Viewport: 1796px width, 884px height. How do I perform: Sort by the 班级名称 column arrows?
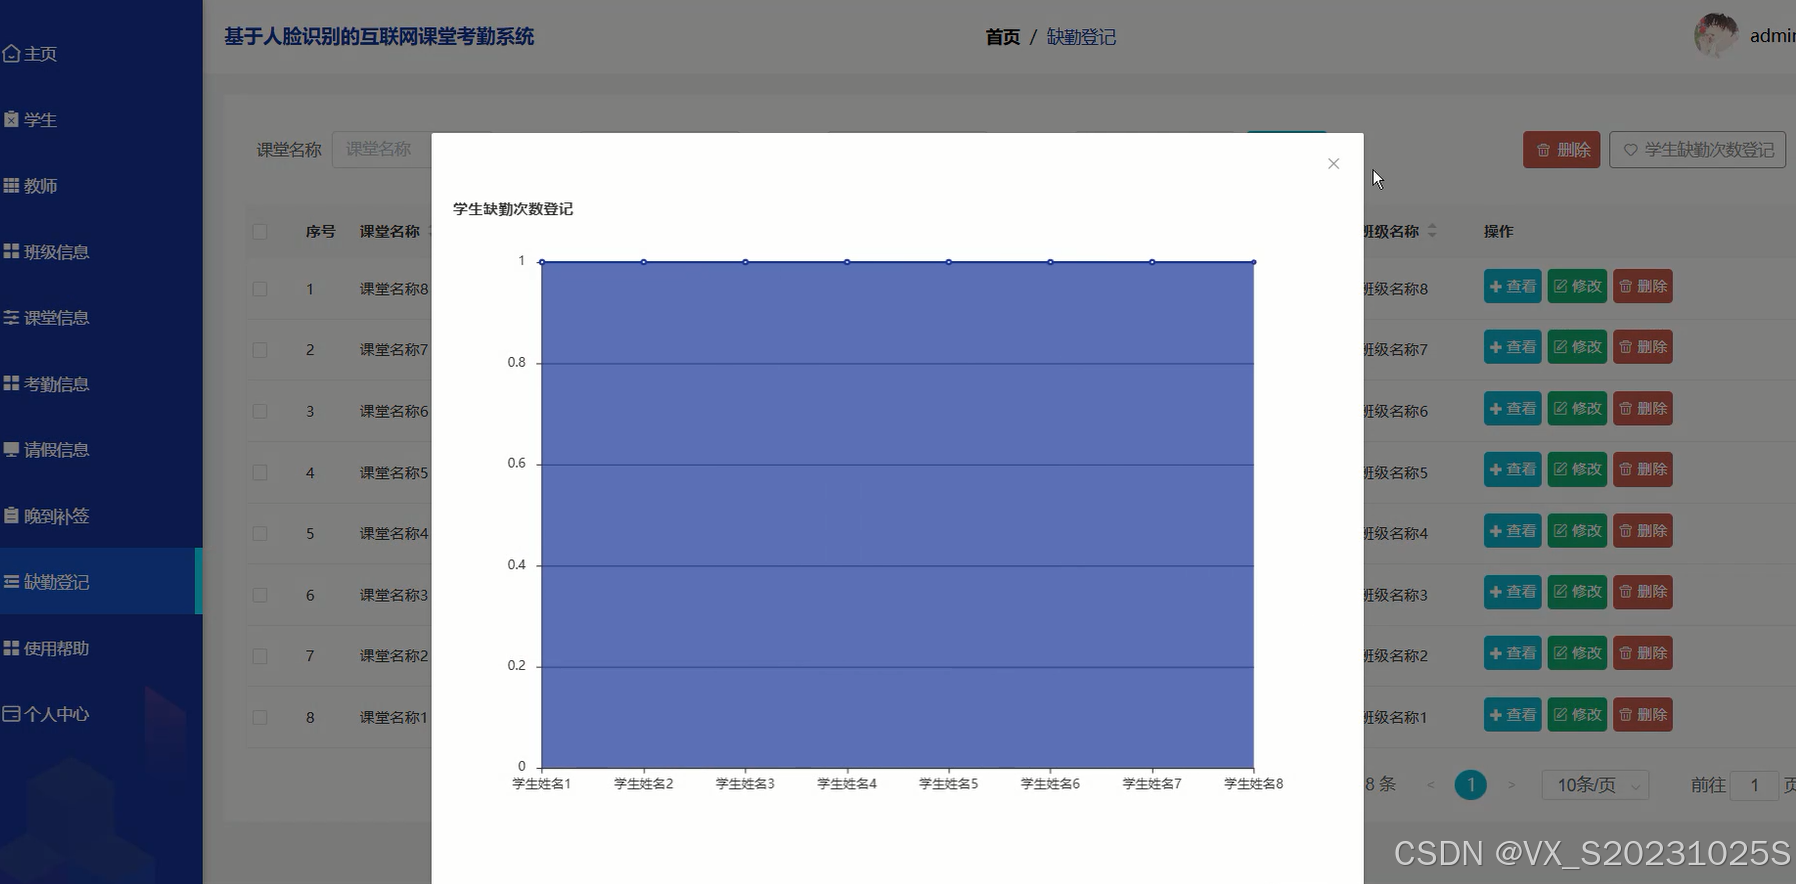click(x=1432, y=231)
